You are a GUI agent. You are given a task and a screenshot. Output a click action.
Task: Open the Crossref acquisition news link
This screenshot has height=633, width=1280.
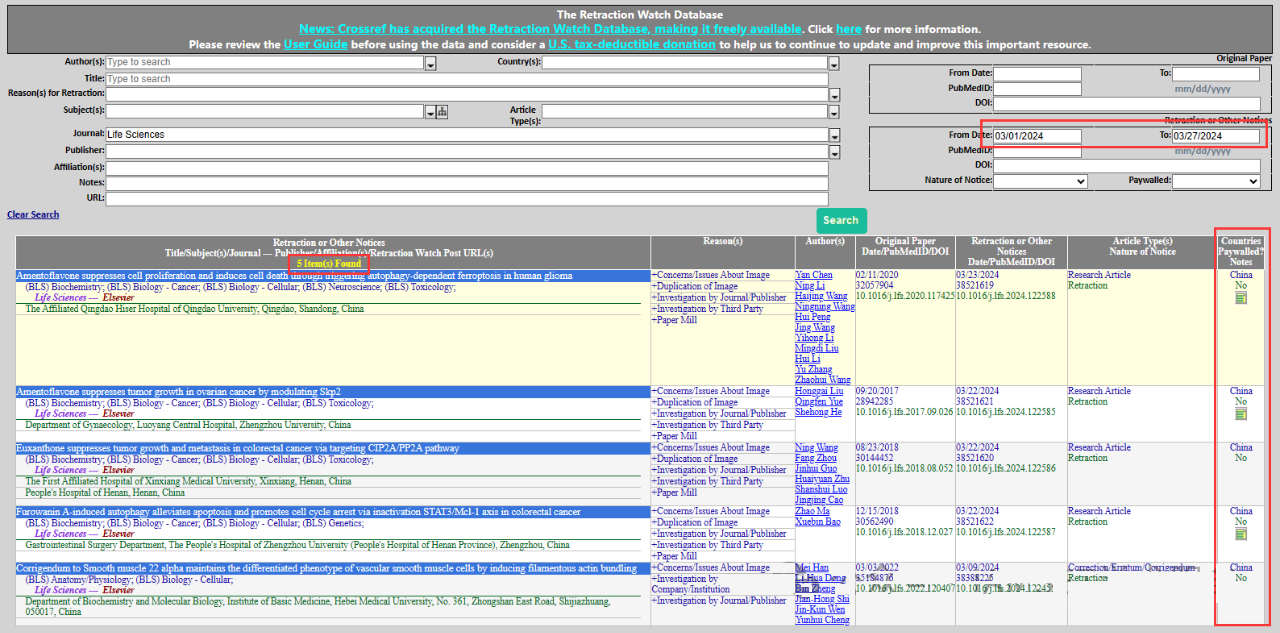pos(550,30)
